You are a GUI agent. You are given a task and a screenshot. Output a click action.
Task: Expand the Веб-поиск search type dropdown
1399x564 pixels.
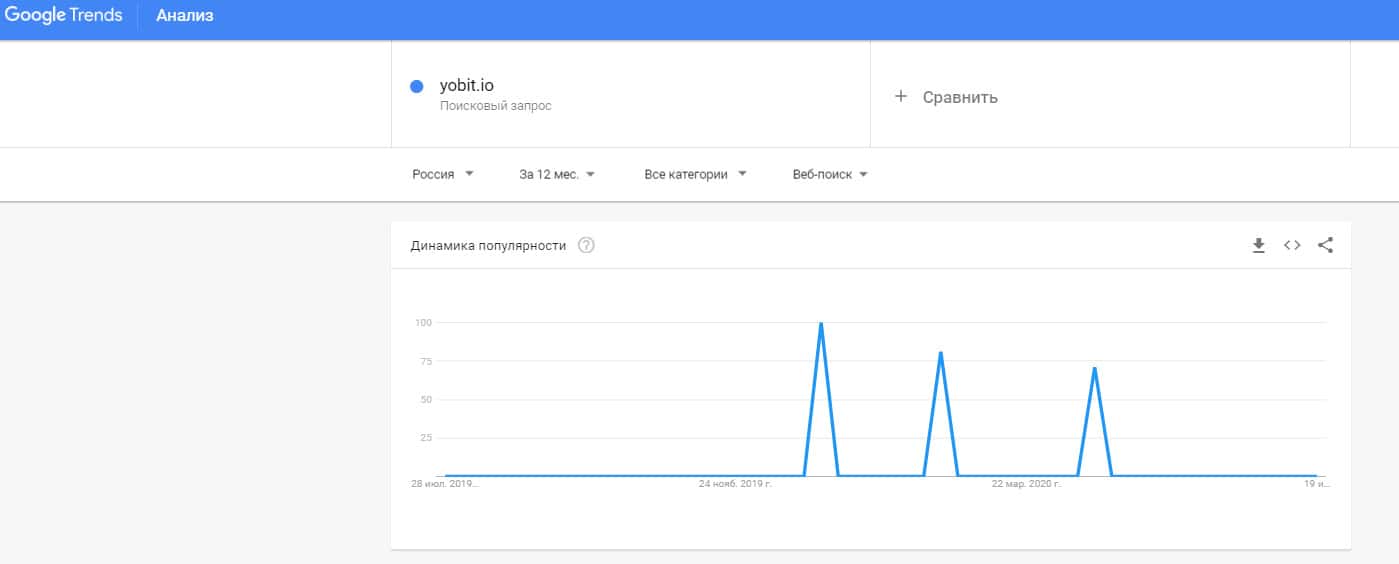click(x=830, y=174)
